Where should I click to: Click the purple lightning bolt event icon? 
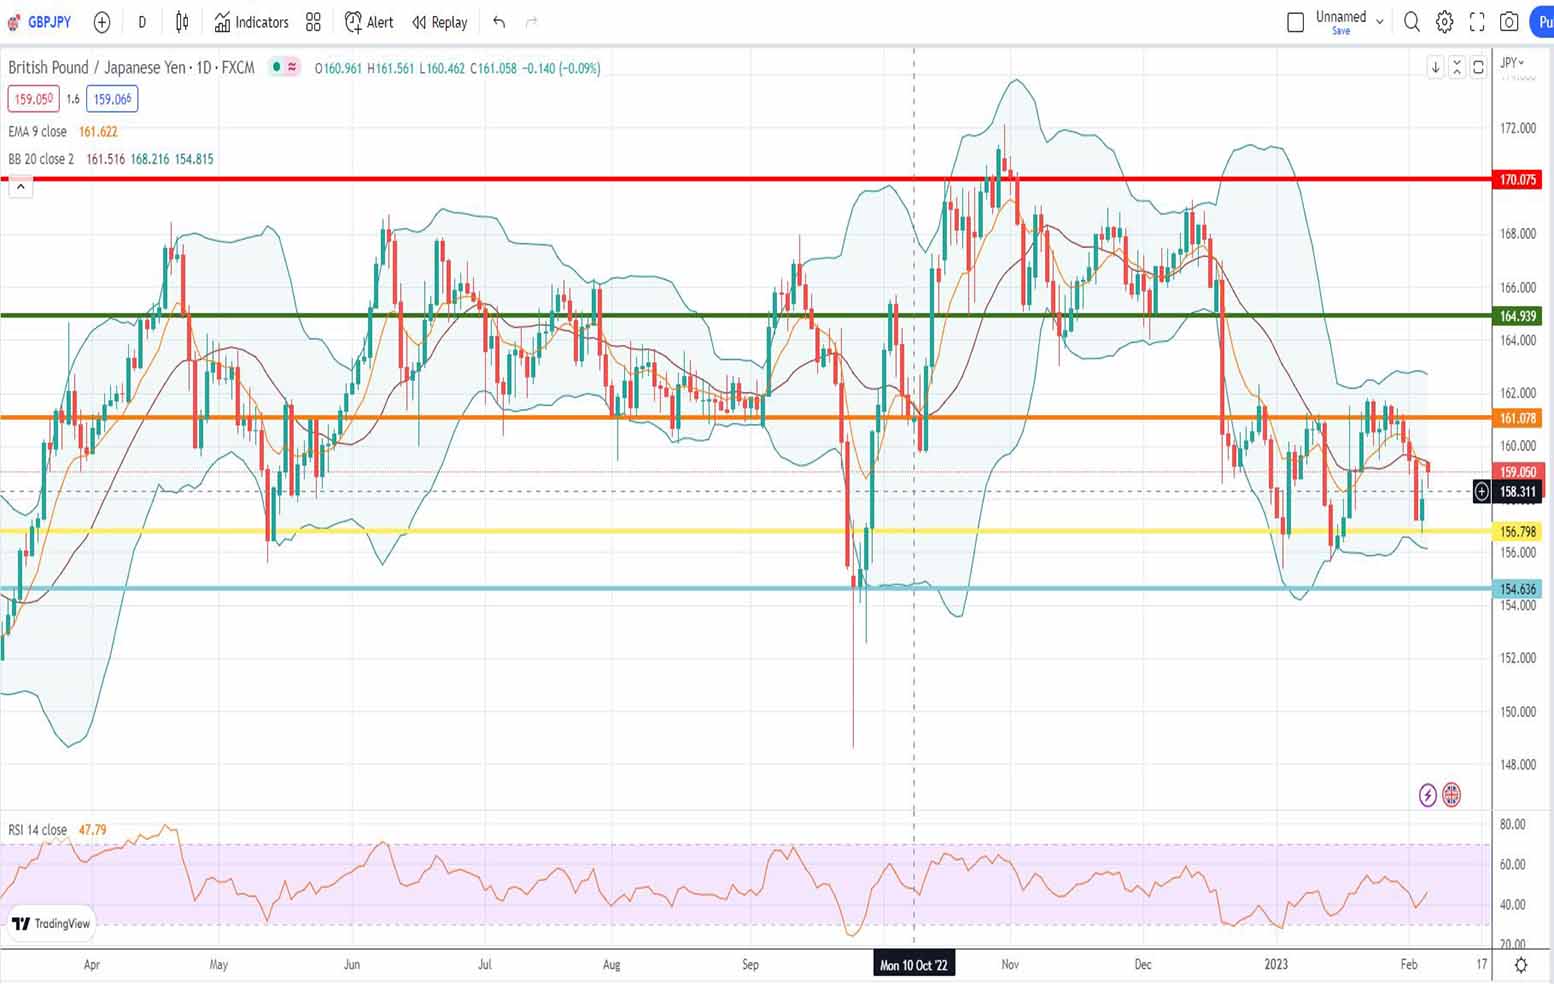pyautogui.click(x=1427, y=795)
